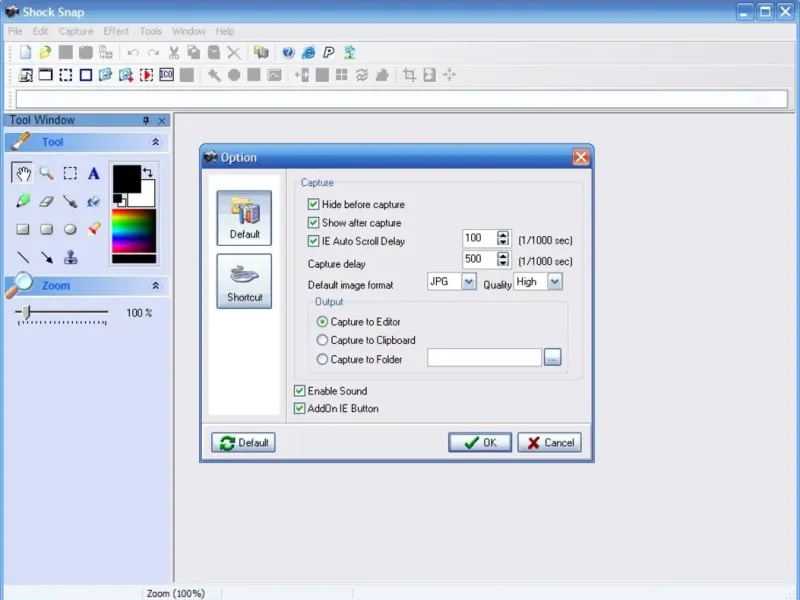
Task: Click the Capture delay 500 field
Action: click(480, 259)
